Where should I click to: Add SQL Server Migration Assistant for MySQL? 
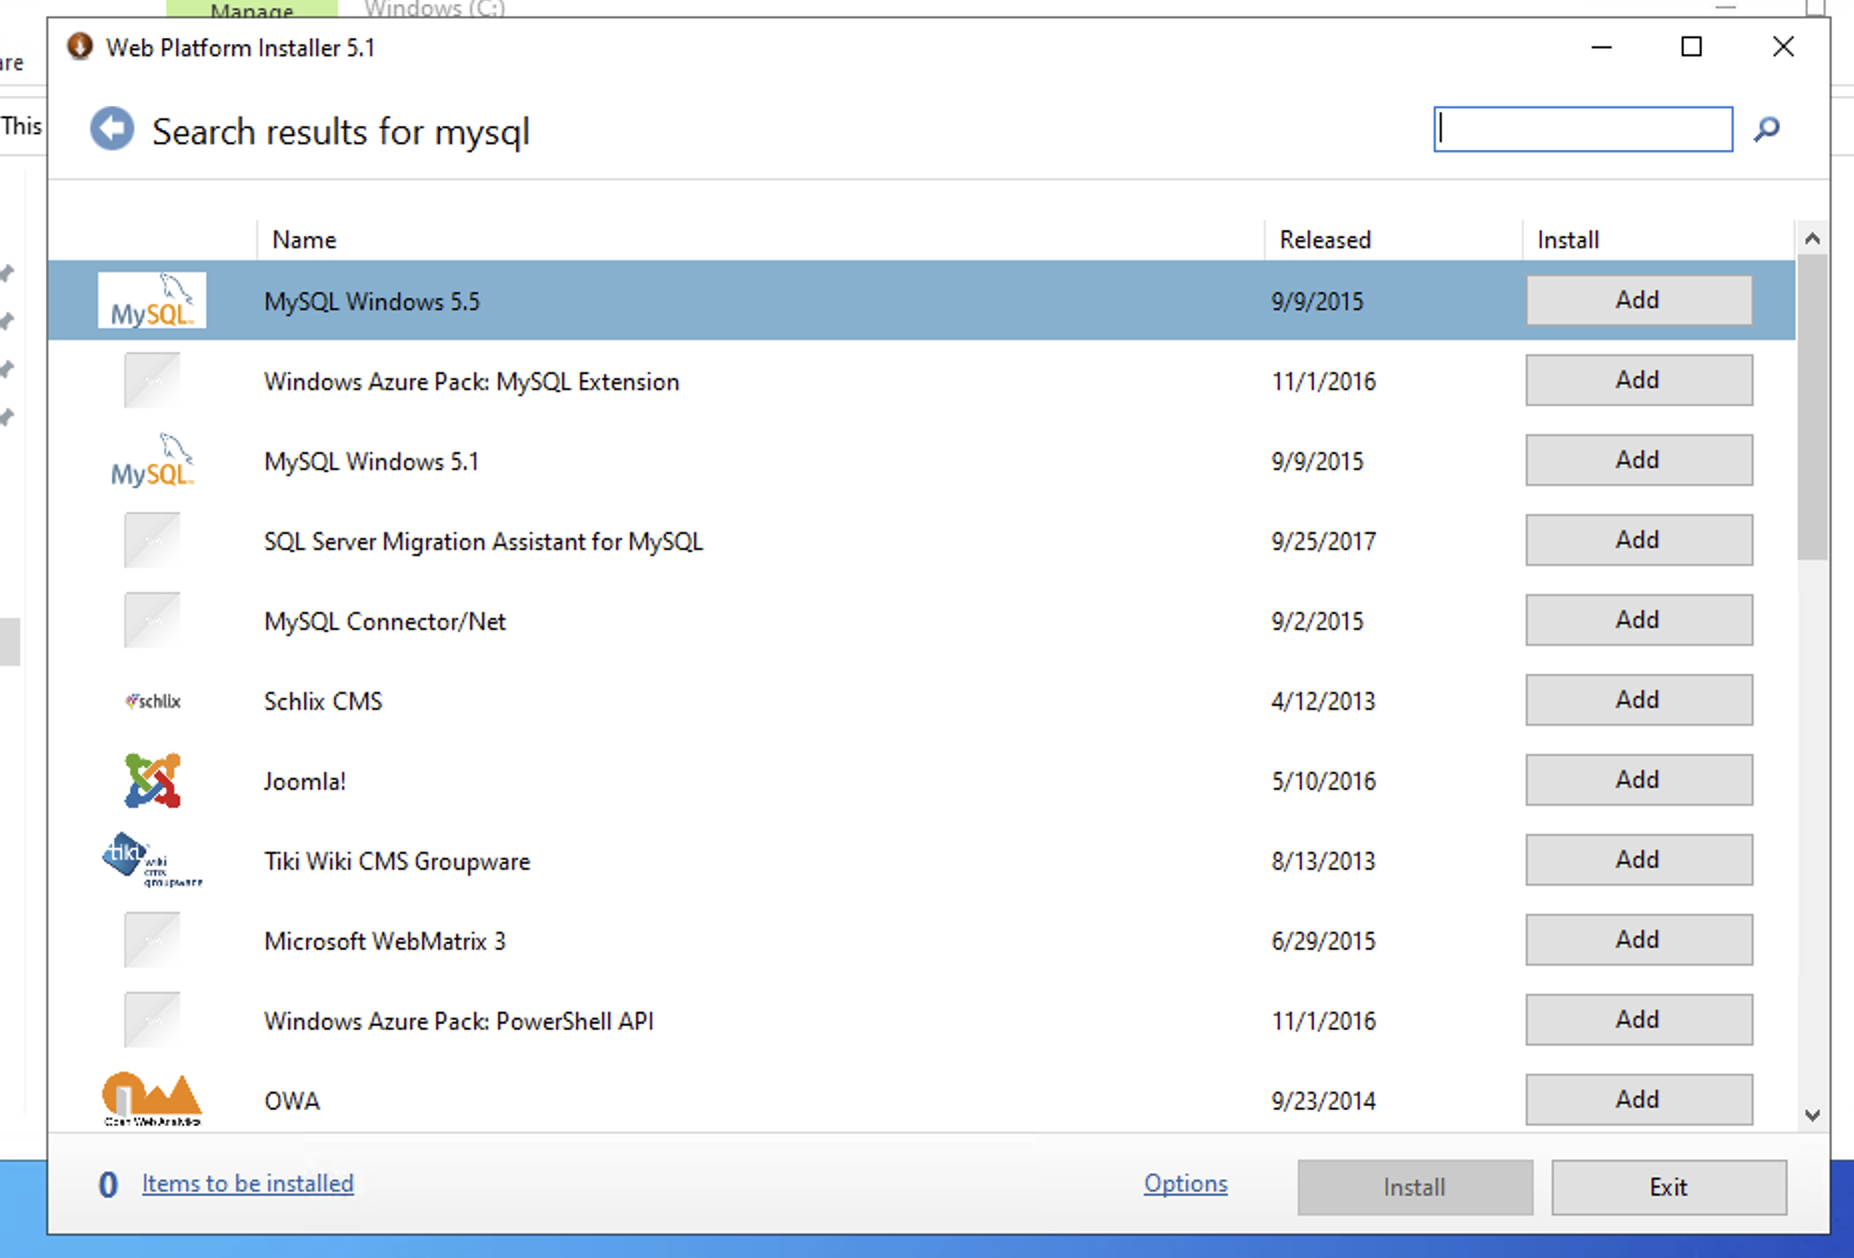click(1639, 540)
